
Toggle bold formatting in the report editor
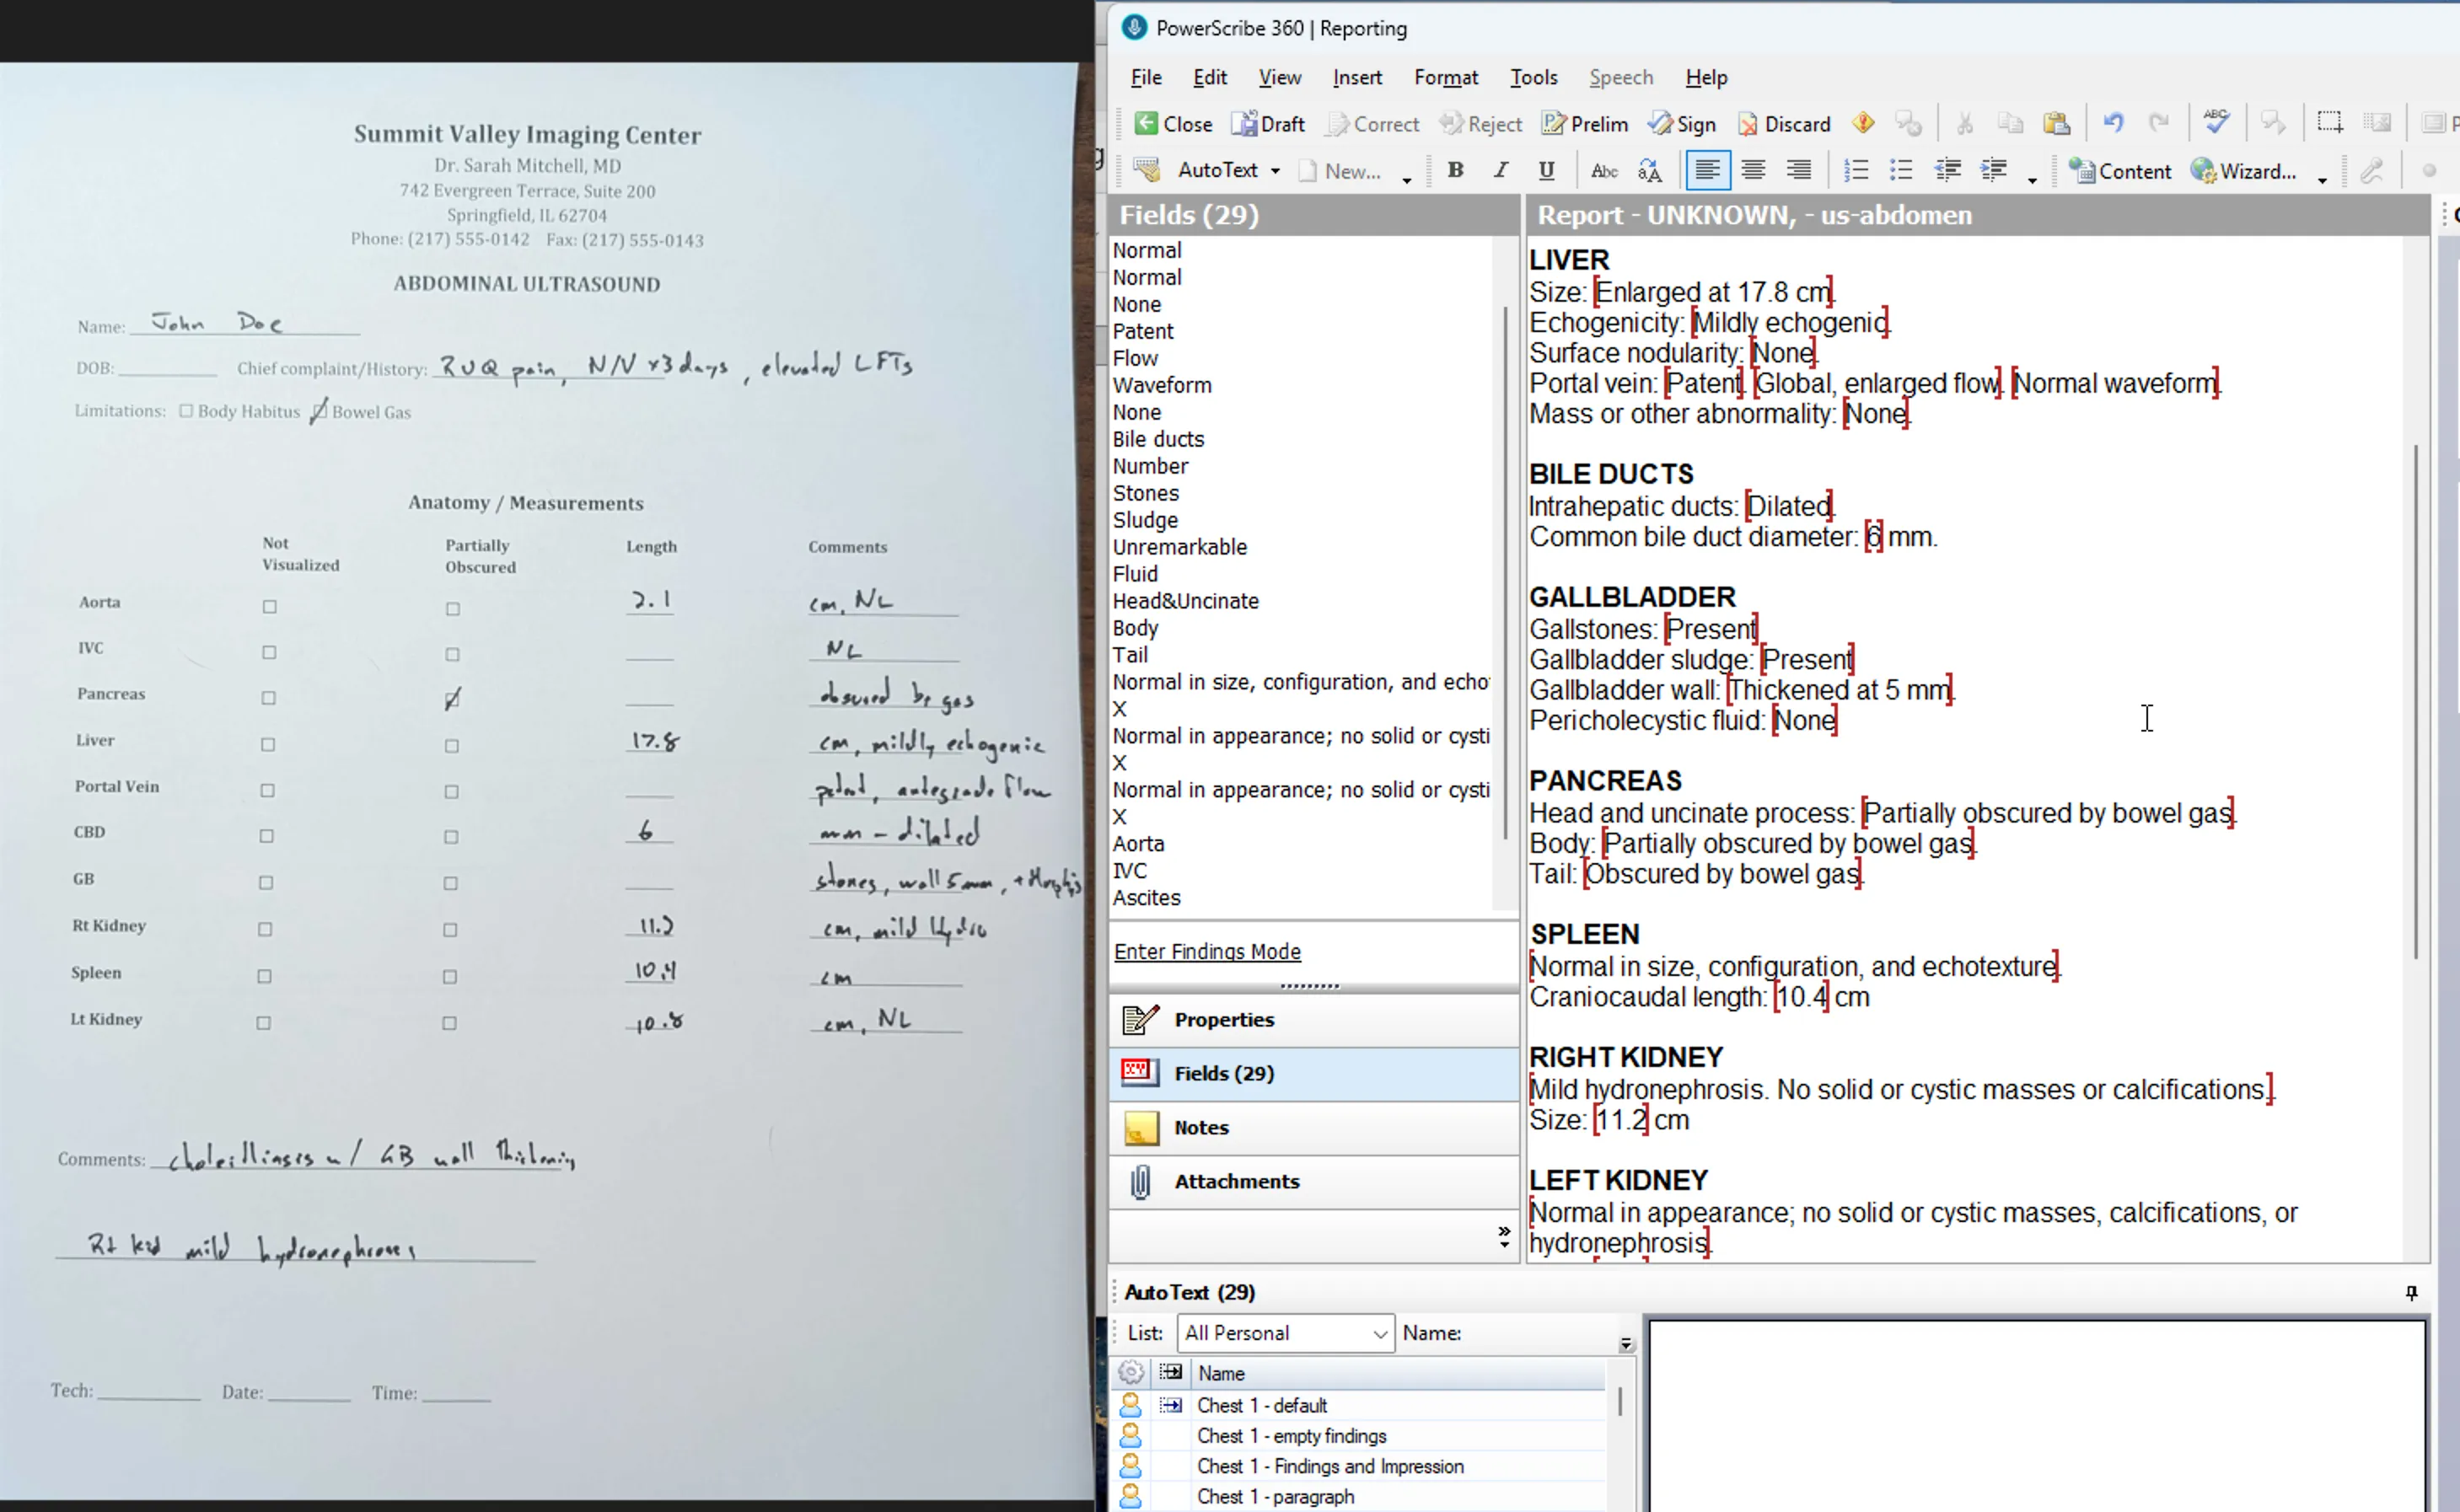coord(1456,170)
